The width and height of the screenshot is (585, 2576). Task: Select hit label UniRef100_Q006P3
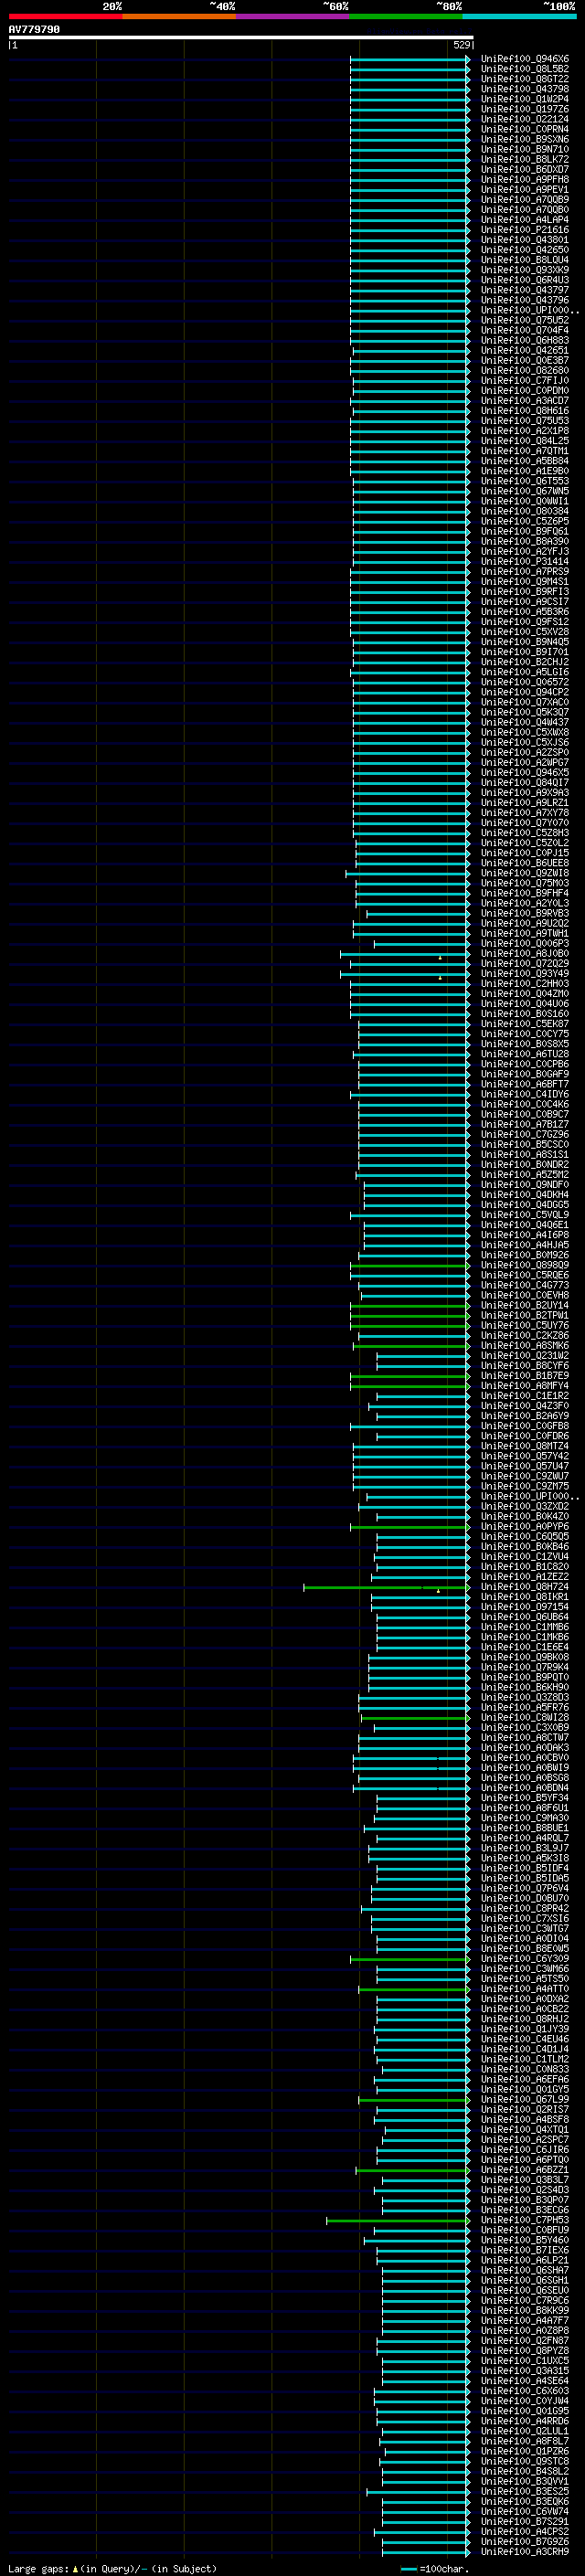click(525, 943)
